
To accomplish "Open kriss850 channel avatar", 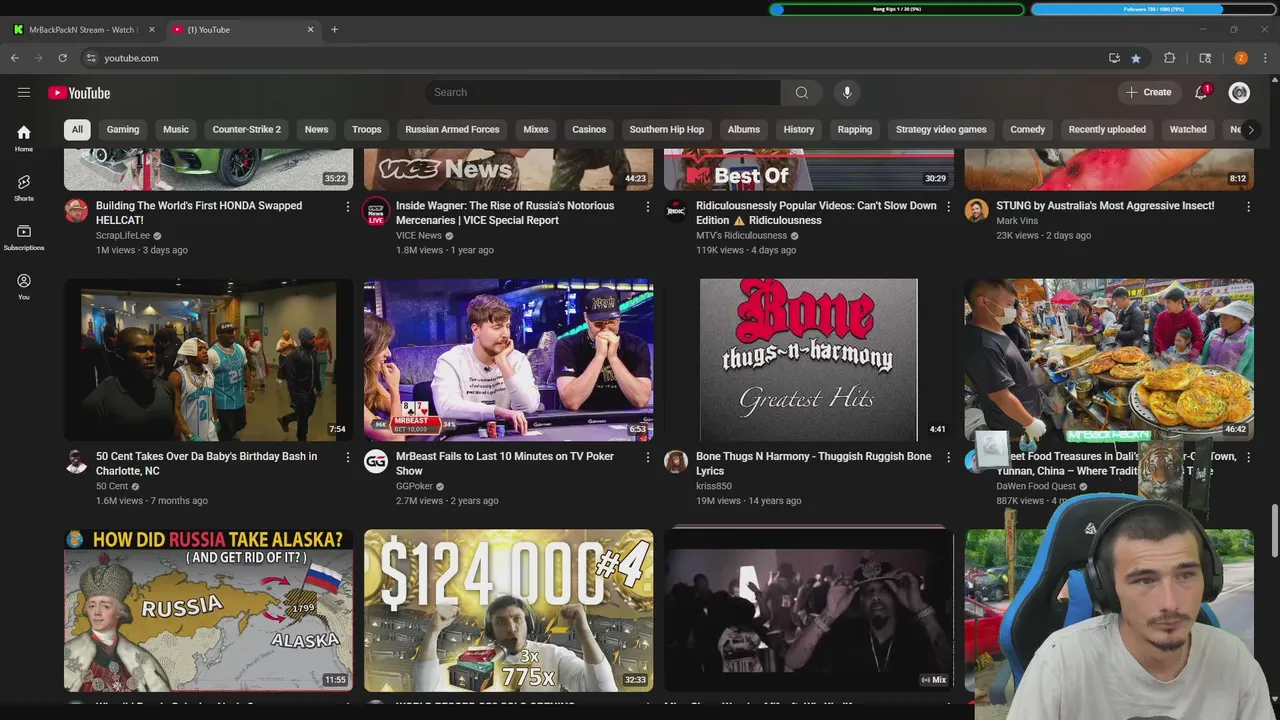I will pyautogui.click(x=676, y=461).
